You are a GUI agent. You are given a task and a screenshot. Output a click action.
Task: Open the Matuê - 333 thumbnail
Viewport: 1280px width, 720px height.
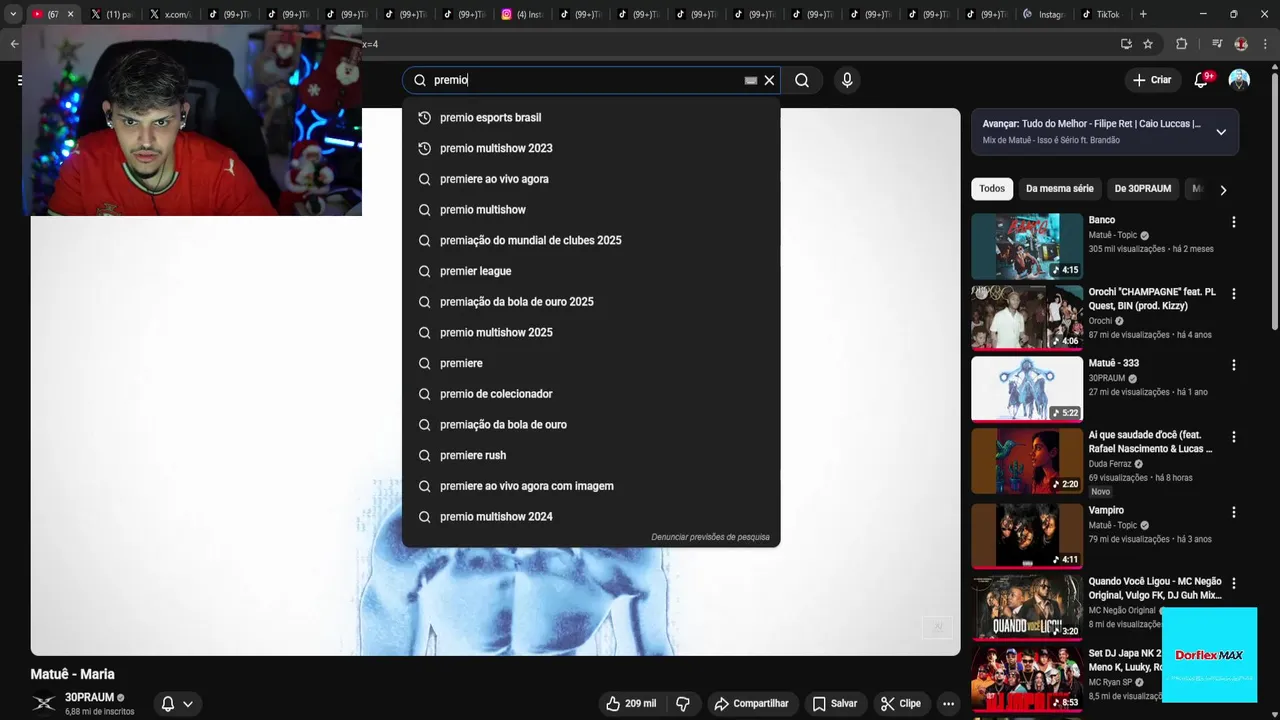[x=1027, y=389]
